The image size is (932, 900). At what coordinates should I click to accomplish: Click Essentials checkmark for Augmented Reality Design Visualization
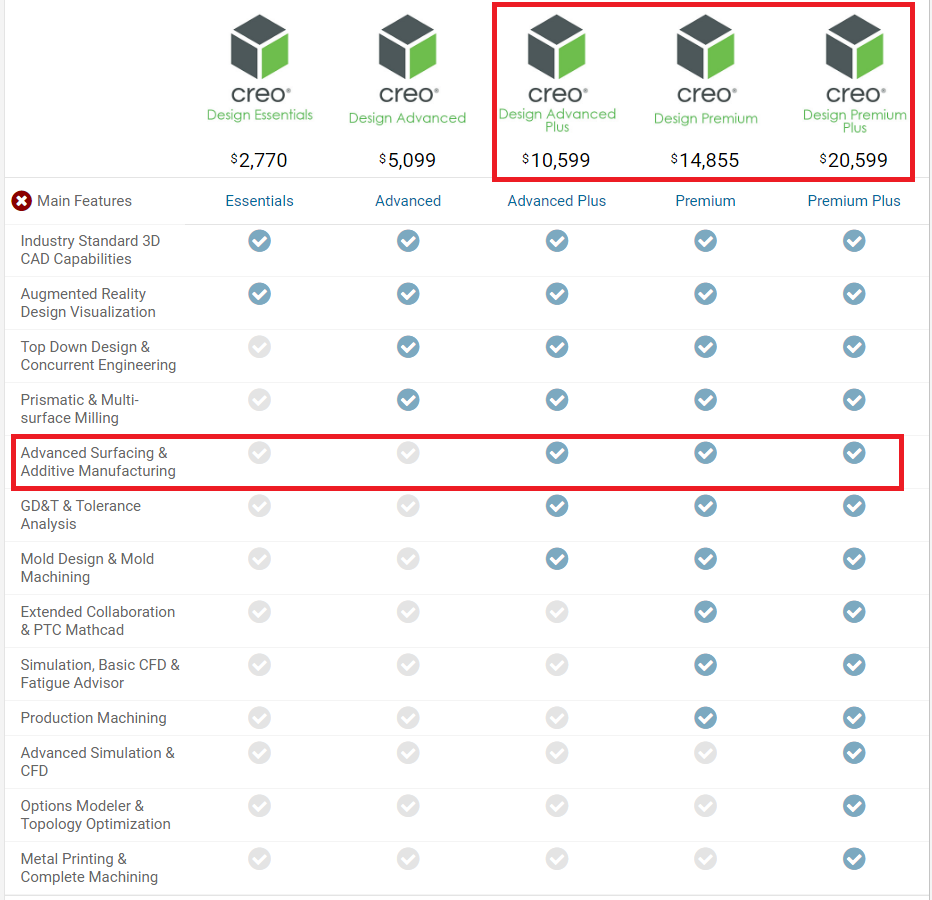click(260, 294)
